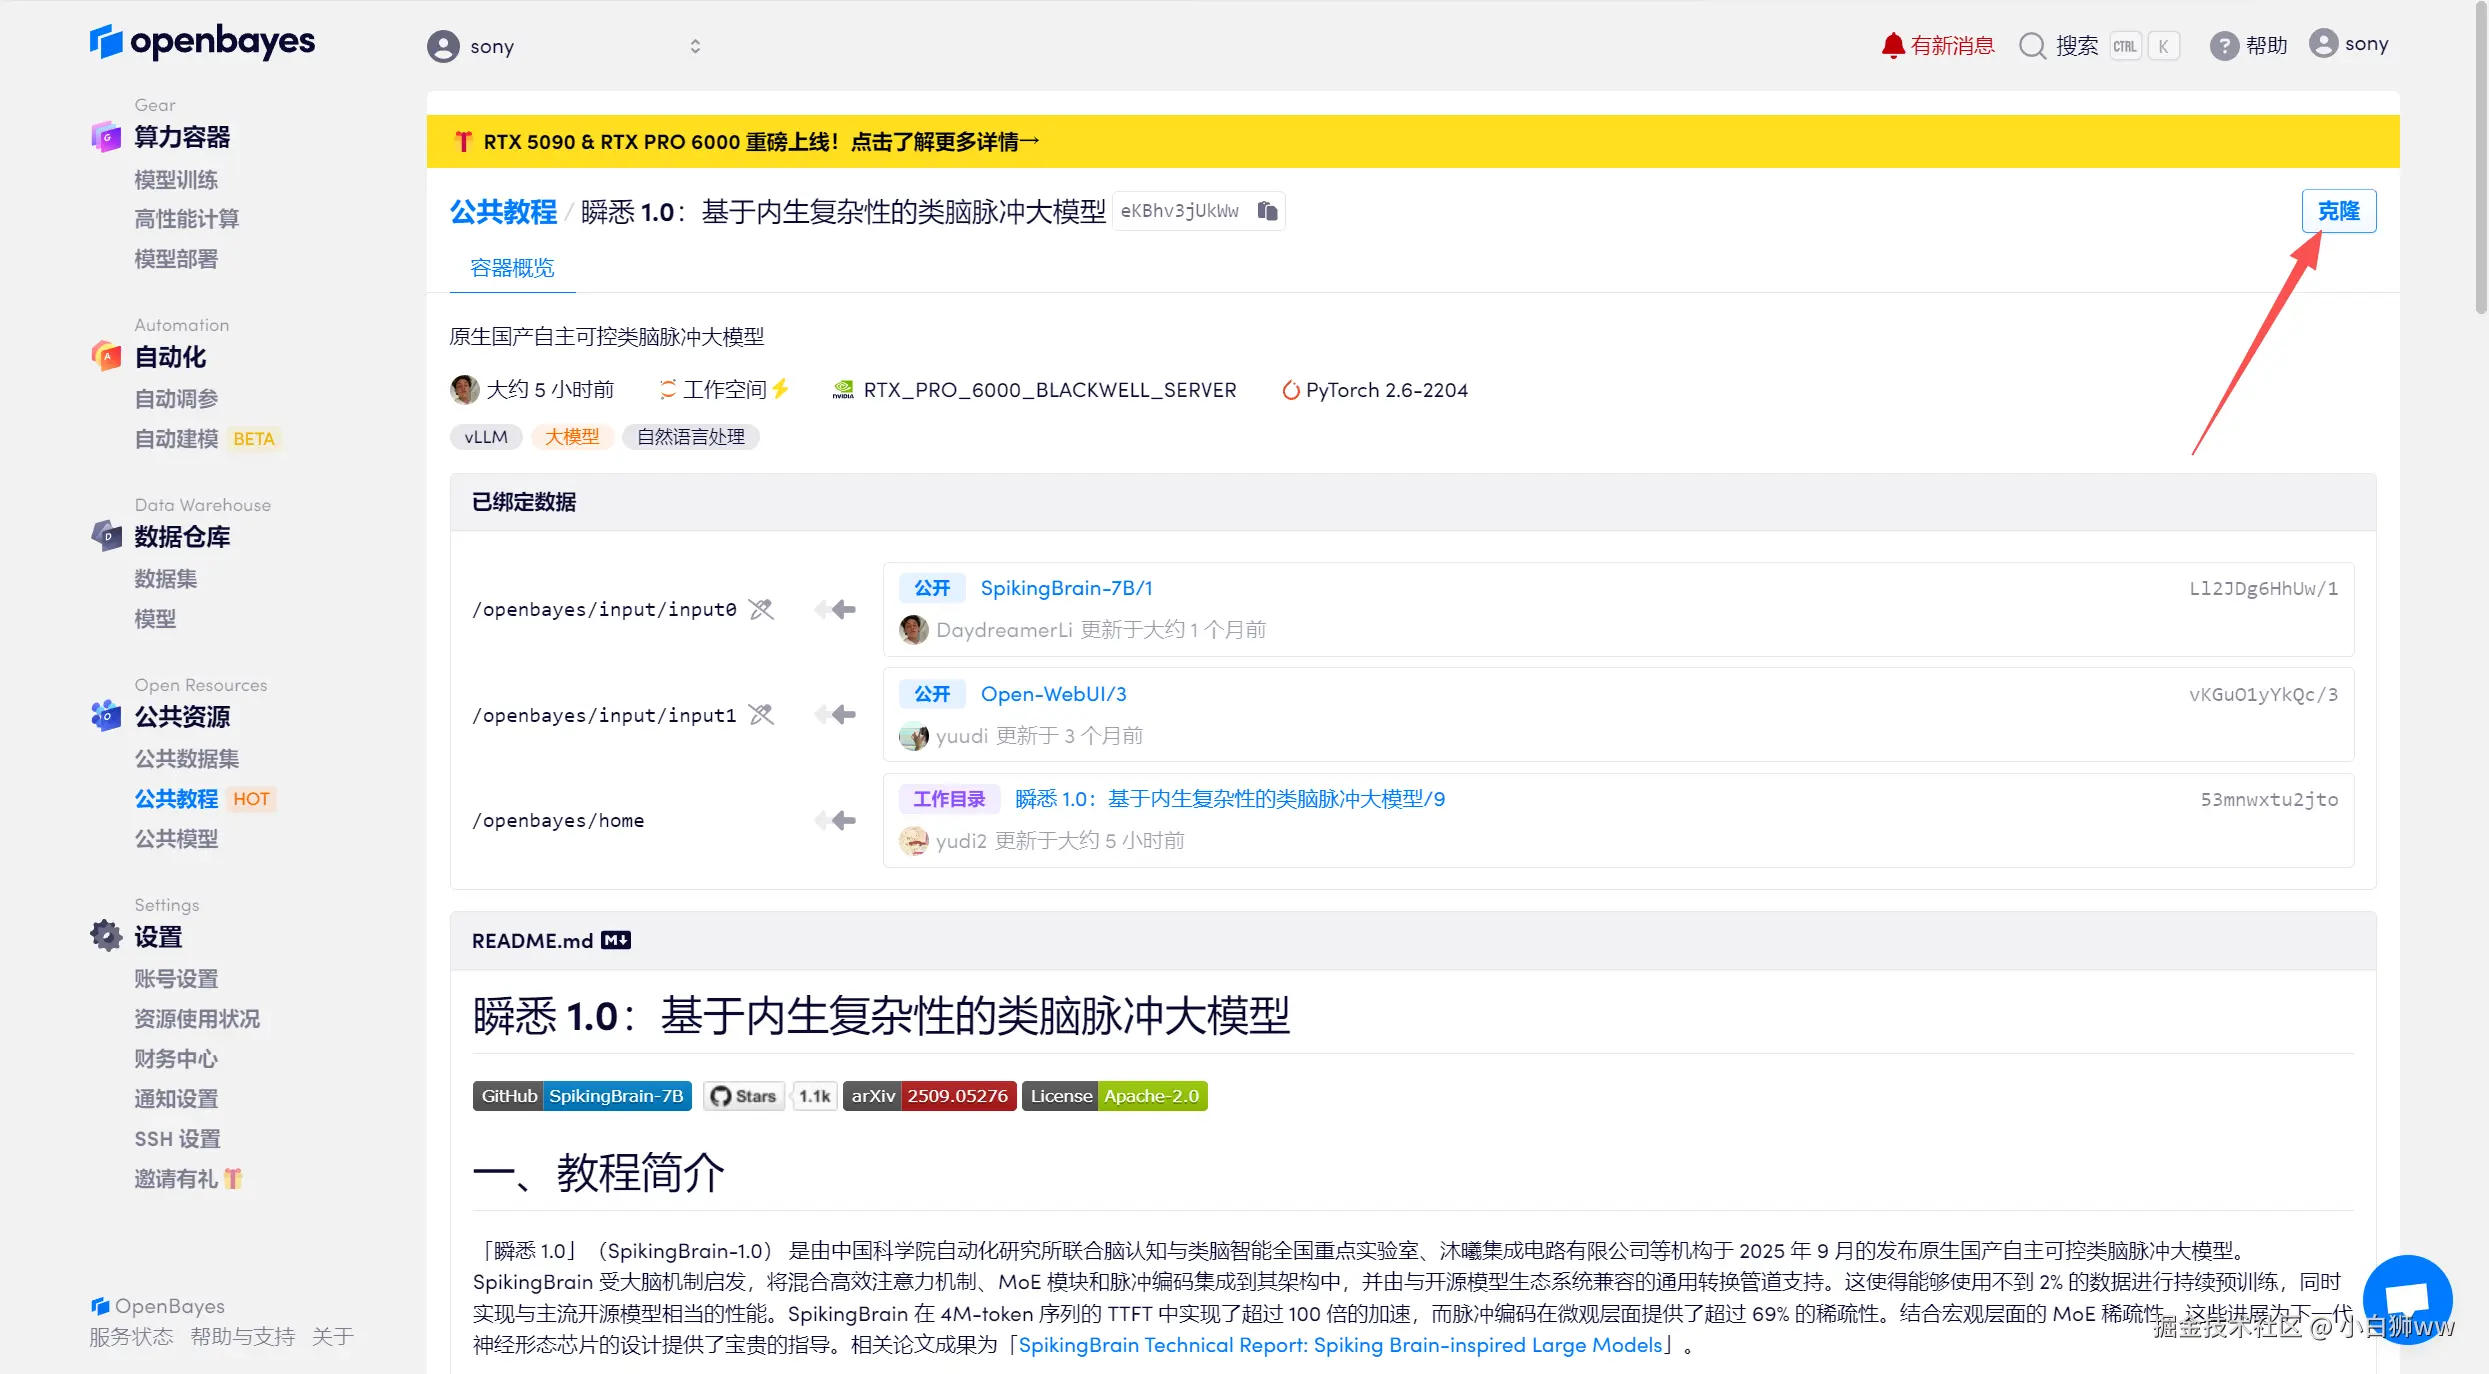
Task: Select the 大模型 tag
Action: [572, 437]
